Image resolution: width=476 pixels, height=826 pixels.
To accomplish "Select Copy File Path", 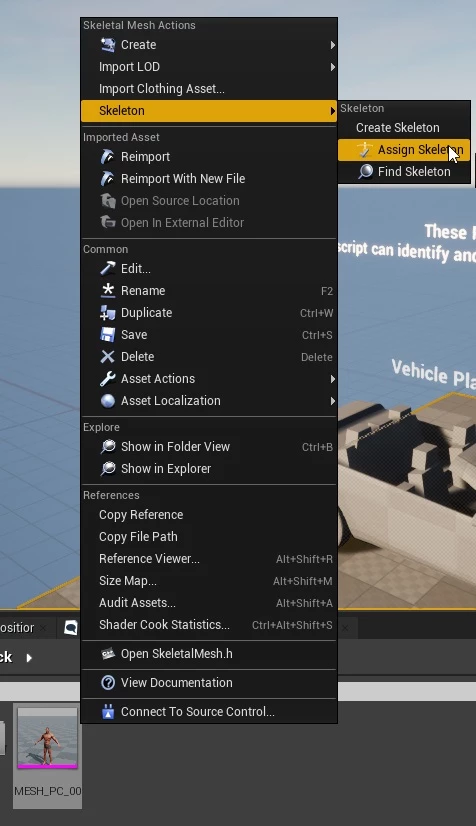I will pos(209,537).
